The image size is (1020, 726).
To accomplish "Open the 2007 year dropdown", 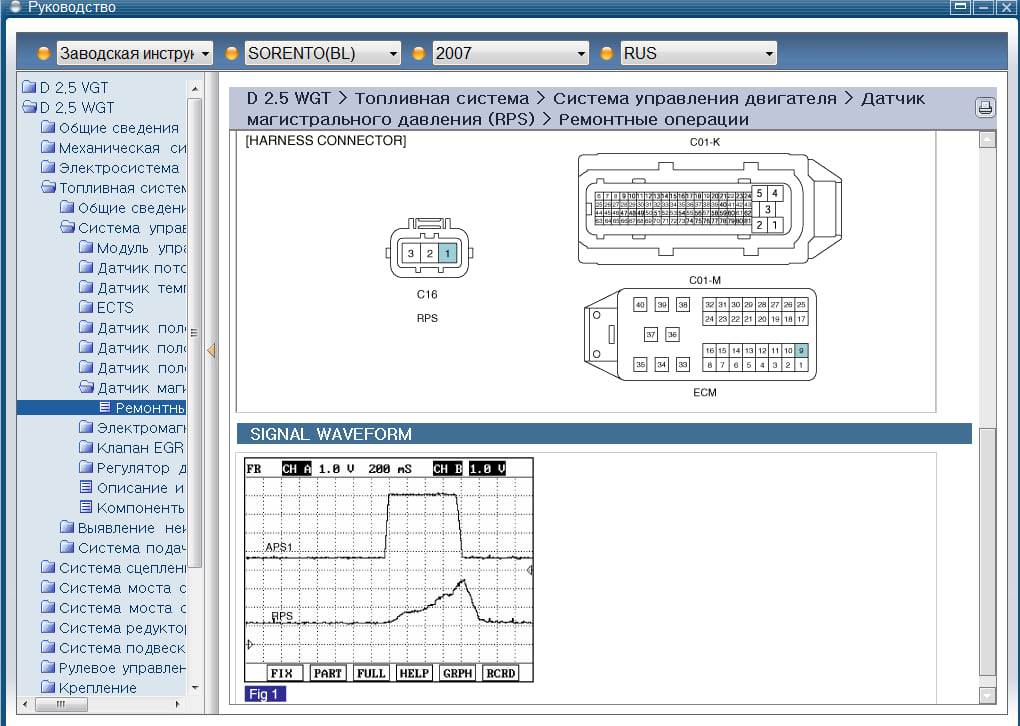I will click(x=510, y=53).
